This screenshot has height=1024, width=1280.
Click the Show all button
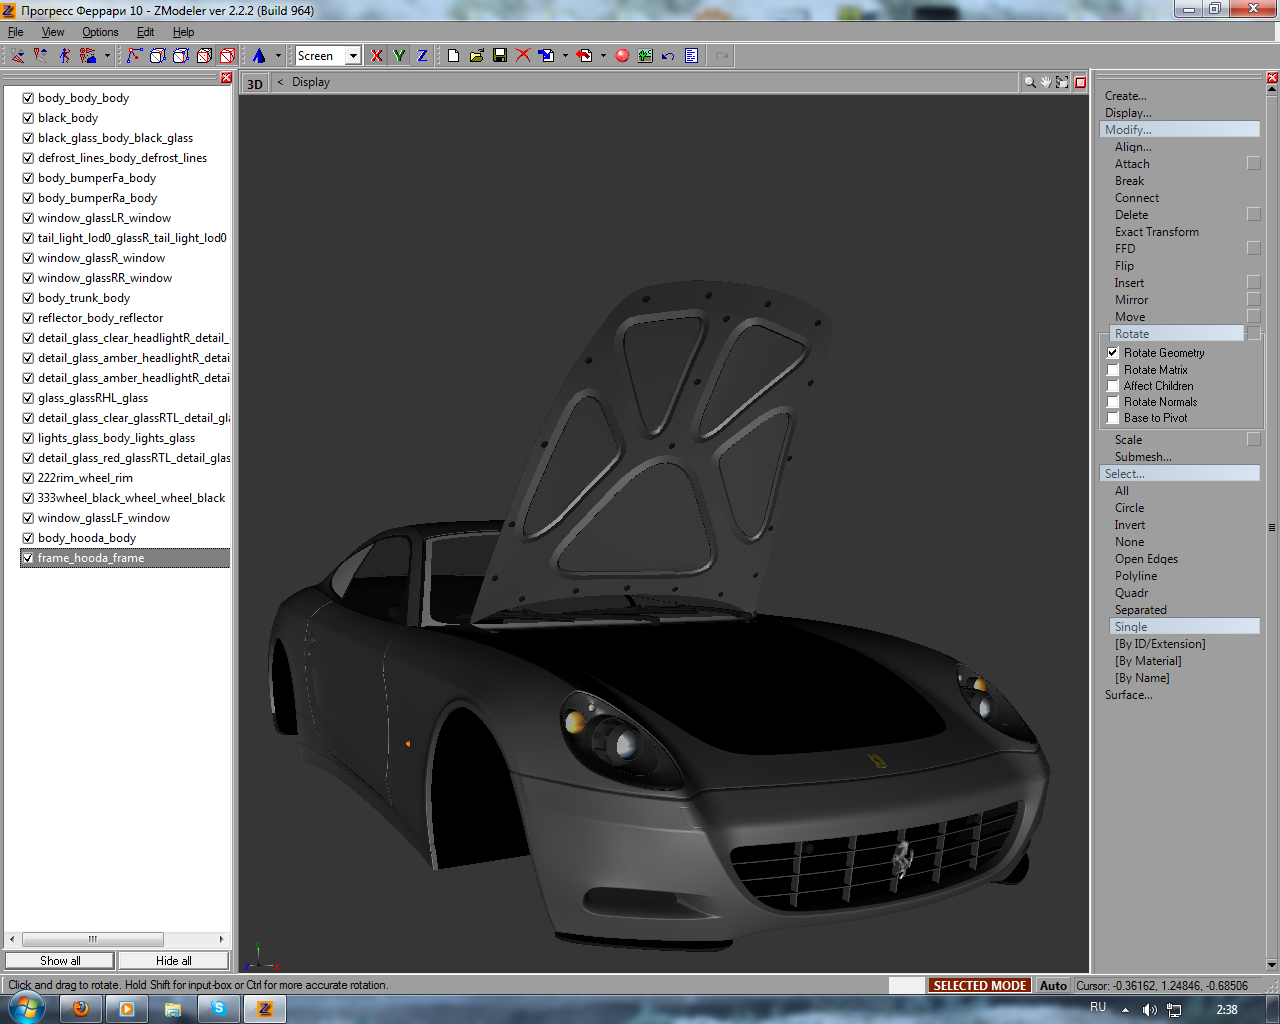pyautogui.click(x=60, y=961)
